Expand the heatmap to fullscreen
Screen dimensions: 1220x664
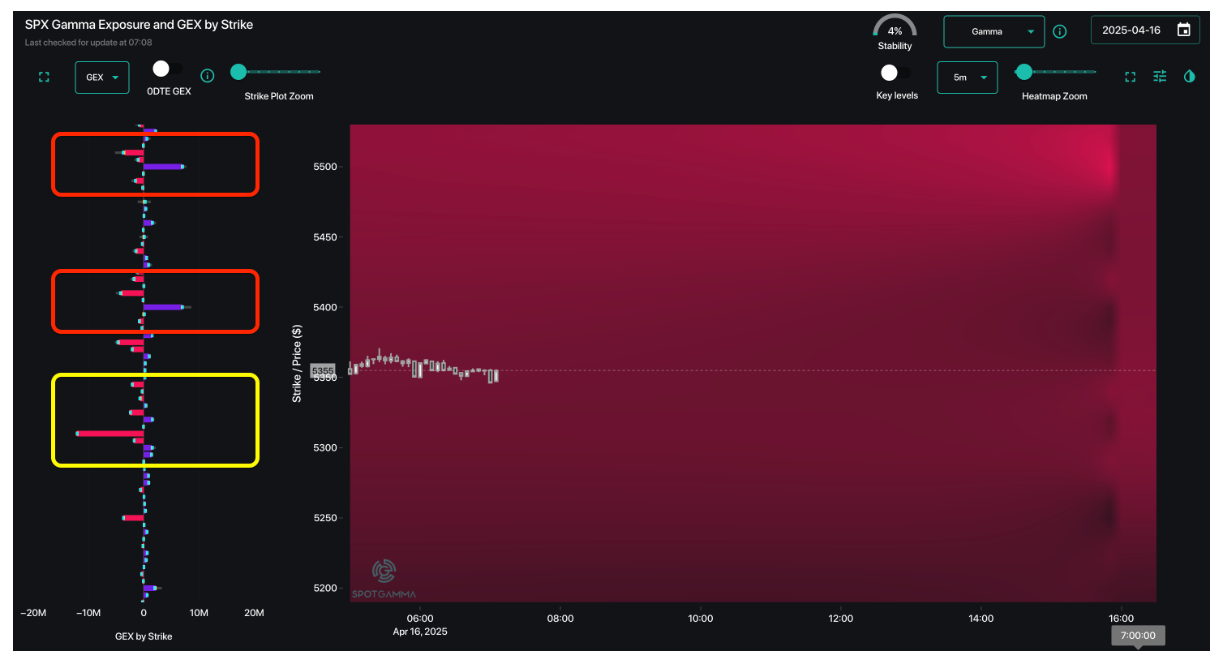pyautogui.click(x=1130, y=77)
